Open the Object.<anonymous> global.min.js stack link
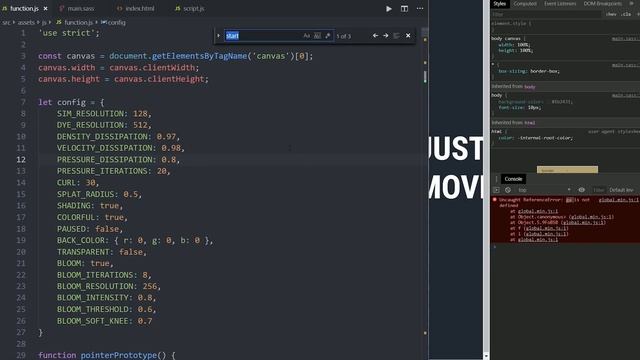640x360 pixels. coord(591,217)
